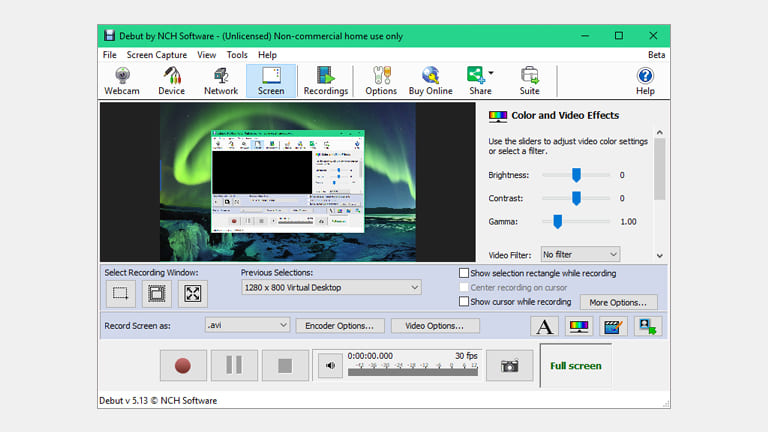Toggle Show cursor while recording checkbox
This screenshot has width=768, height=432.
coord(464,301)
